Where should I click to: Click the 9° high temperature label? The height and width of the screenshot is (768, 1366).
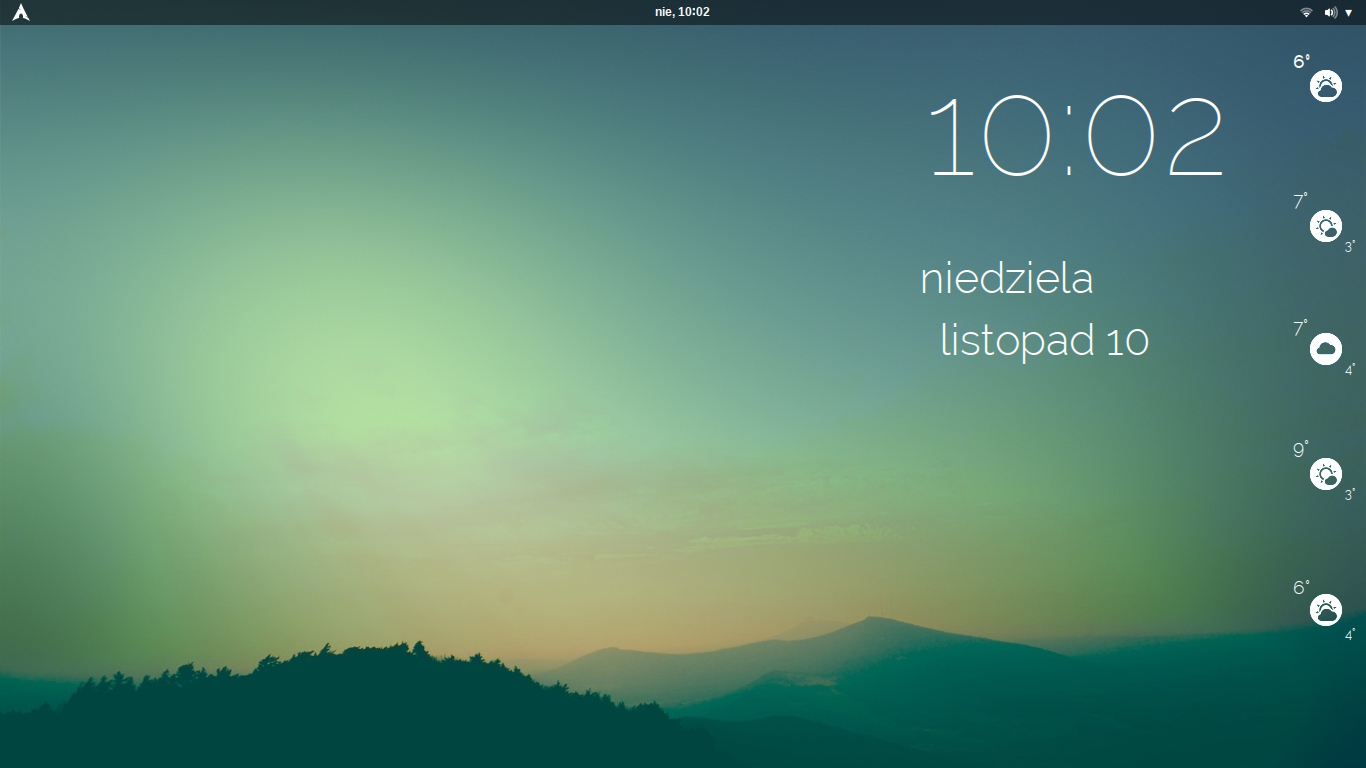1300,450
